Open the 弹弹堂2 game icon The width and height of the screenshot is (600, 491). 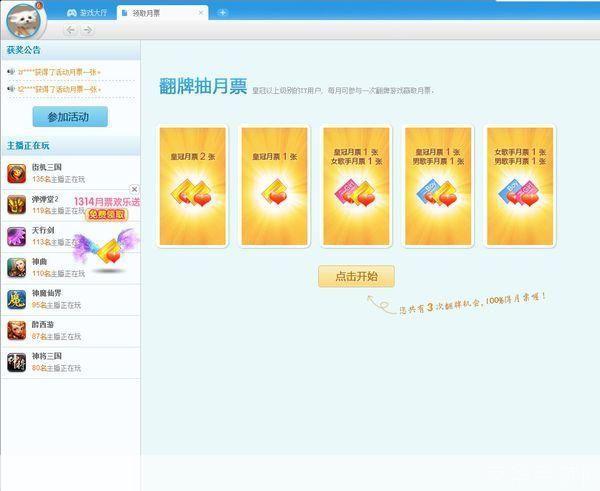[x=16, y=205]
